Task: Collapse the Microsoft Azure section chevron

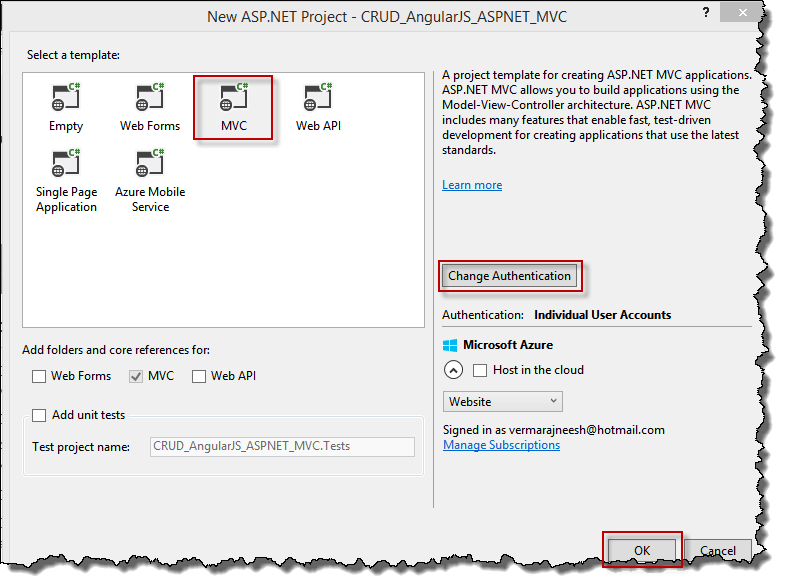Action: 453,370
